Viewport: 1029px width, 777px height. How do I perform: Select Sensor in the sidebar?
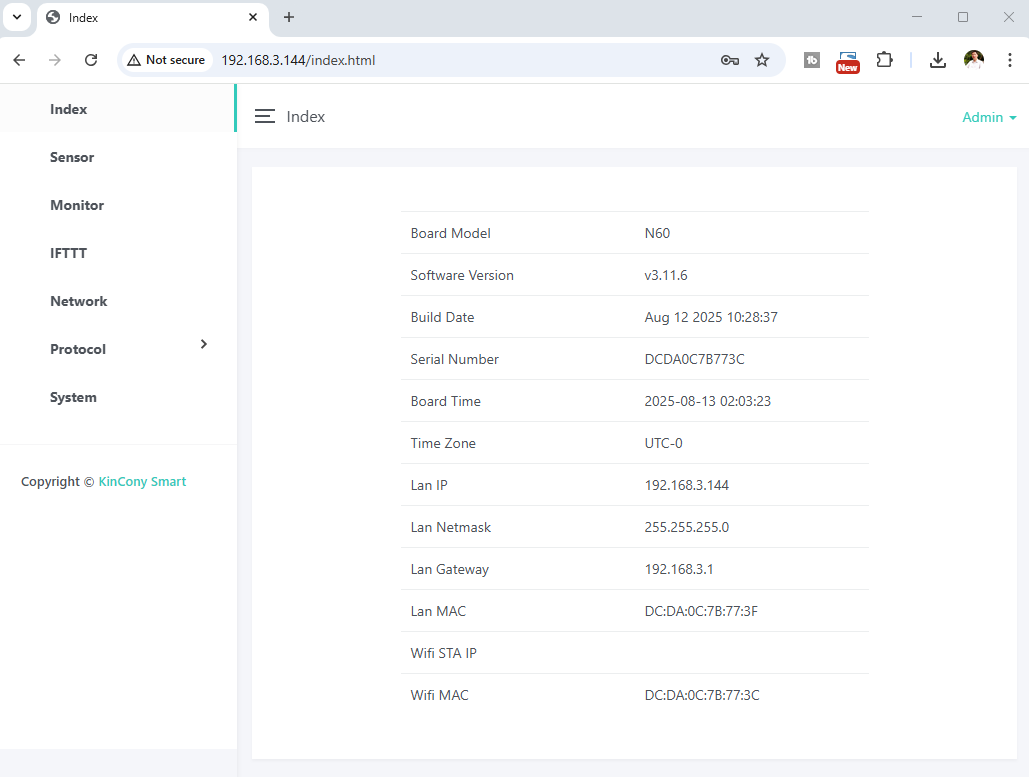tap(72, 157)
